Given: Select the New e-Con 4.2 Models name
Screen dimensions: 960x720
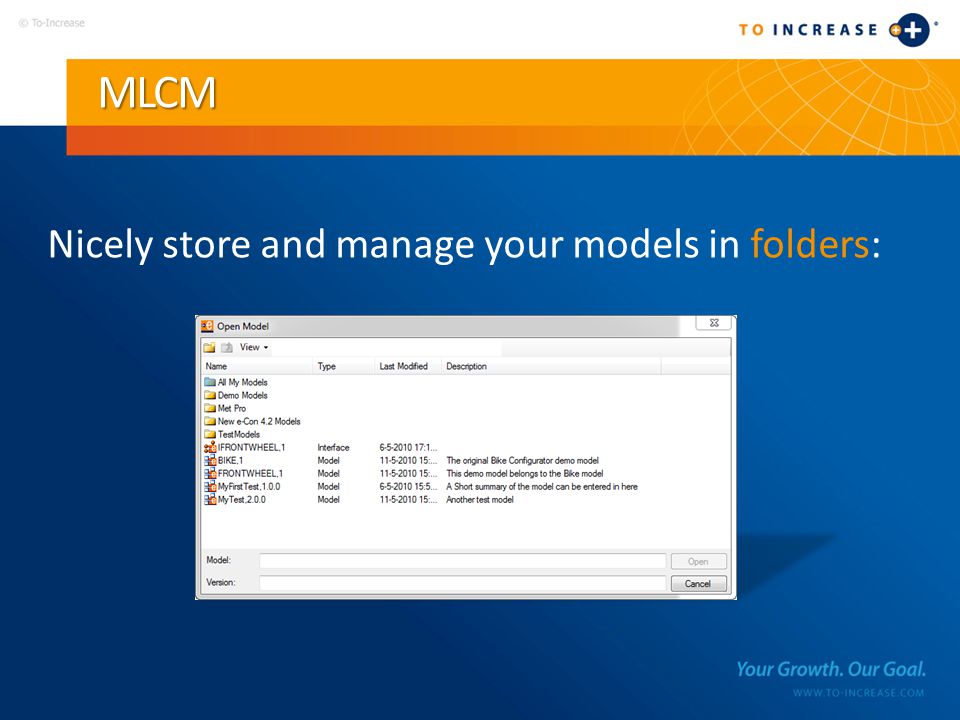Looking at the screenshot, I should pyautogui.click(x=259, y=421).
